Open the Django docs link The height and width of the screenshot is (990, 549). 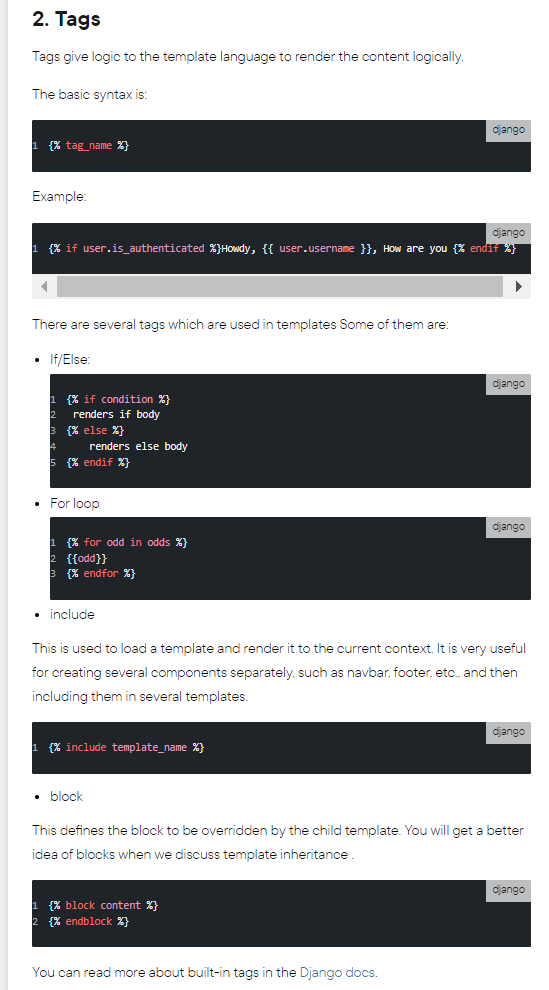(337, 972)
